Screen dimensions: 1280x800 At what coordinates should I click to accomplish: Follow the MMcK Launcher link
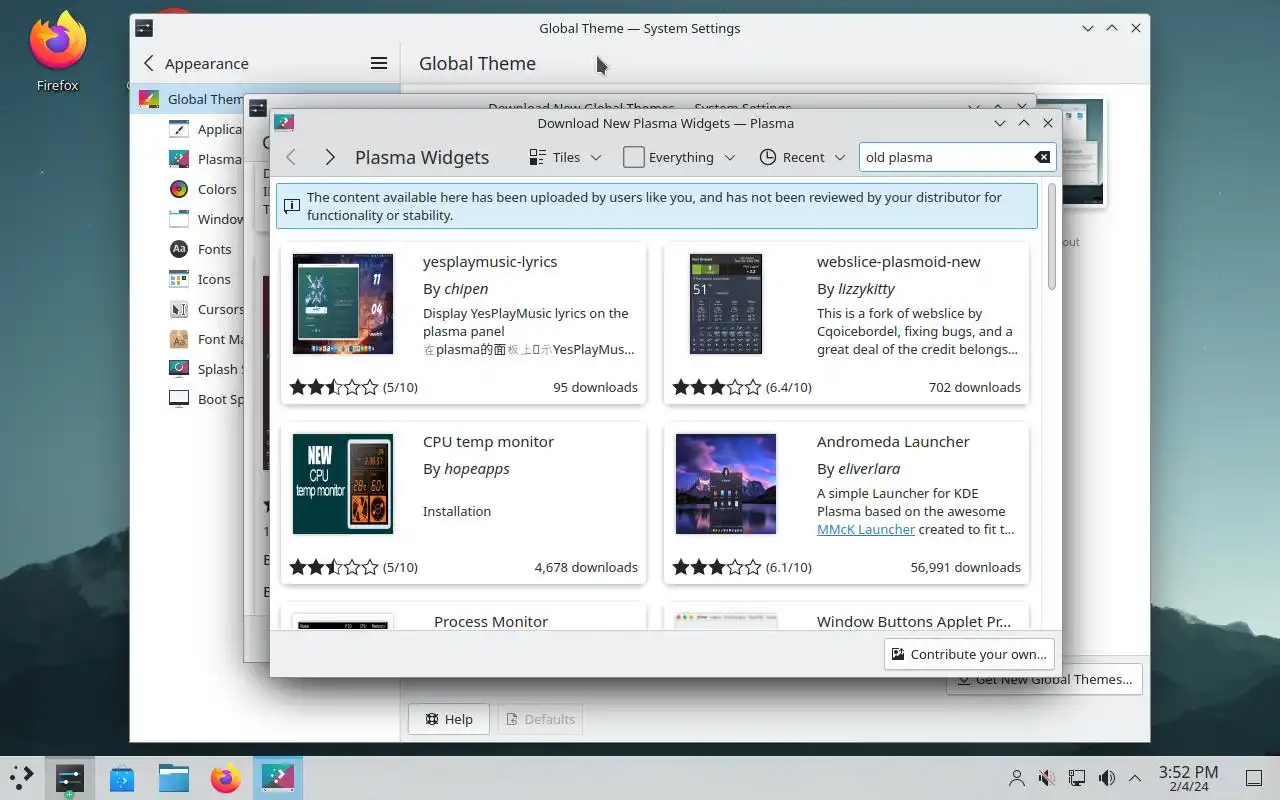(866, 529)
